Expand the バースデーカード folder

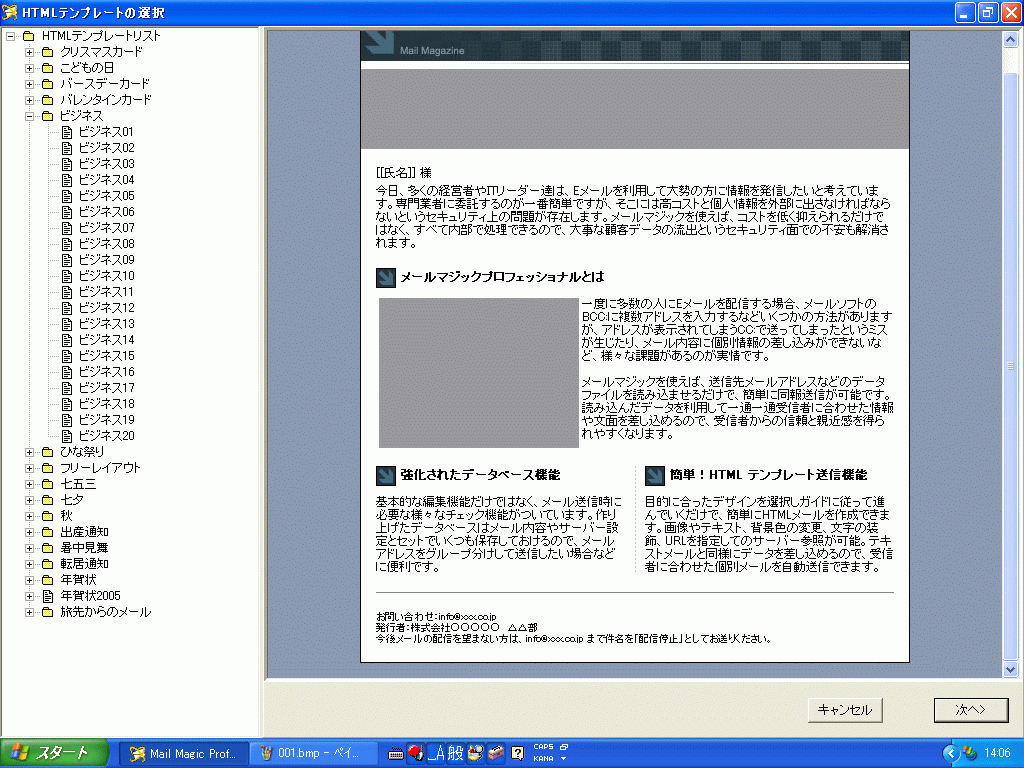[29, 84]
